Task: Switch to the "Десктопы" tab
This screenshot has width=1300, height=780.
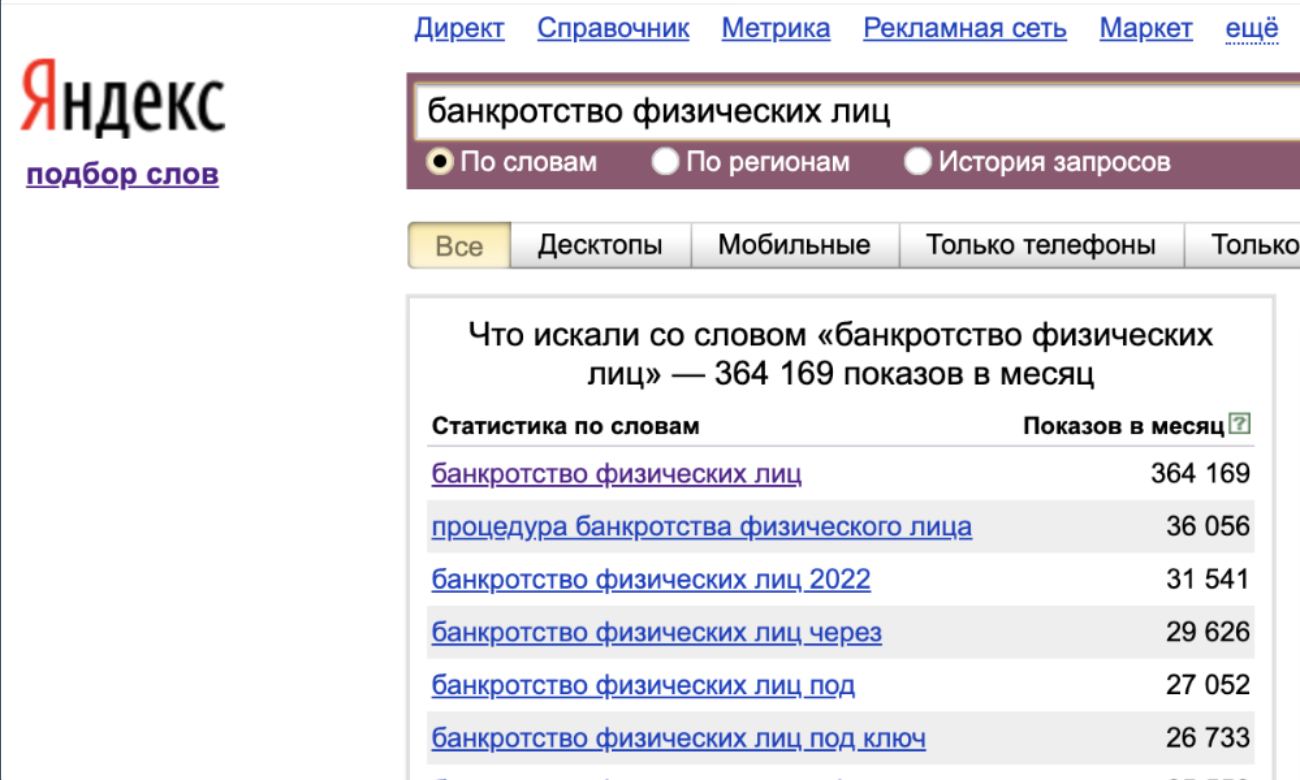Action: (600, 245)
